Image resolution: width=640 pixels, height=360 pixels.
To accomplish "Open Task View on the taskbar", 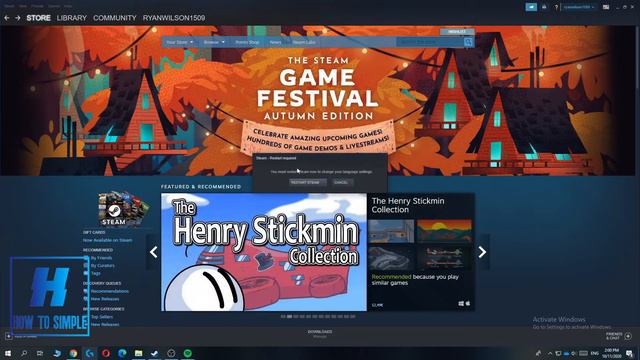I will point(40,353).
